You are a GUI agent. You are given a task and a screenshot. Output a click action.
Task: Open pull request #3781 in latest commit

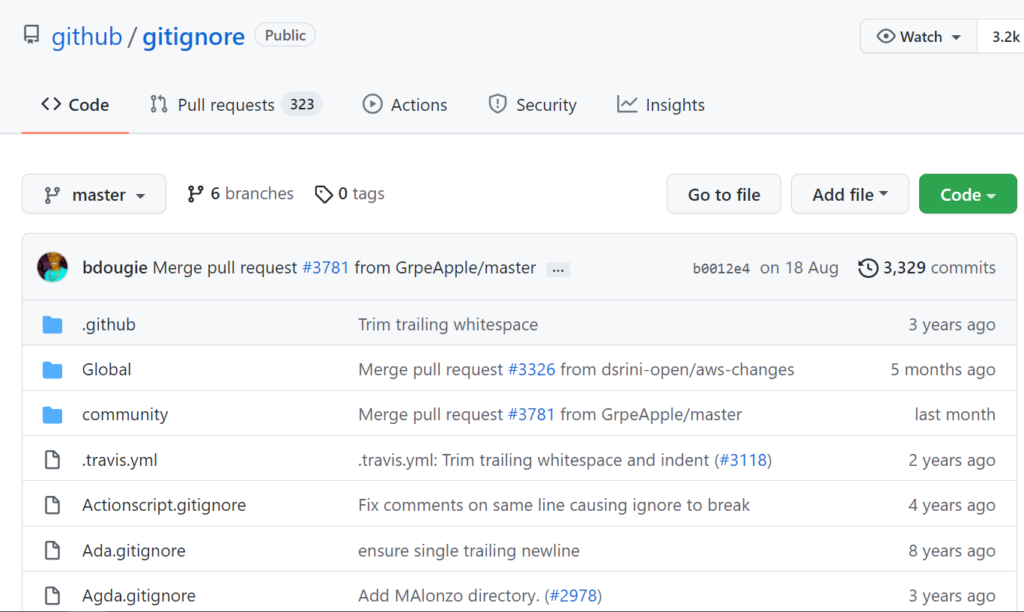(325, 268)
